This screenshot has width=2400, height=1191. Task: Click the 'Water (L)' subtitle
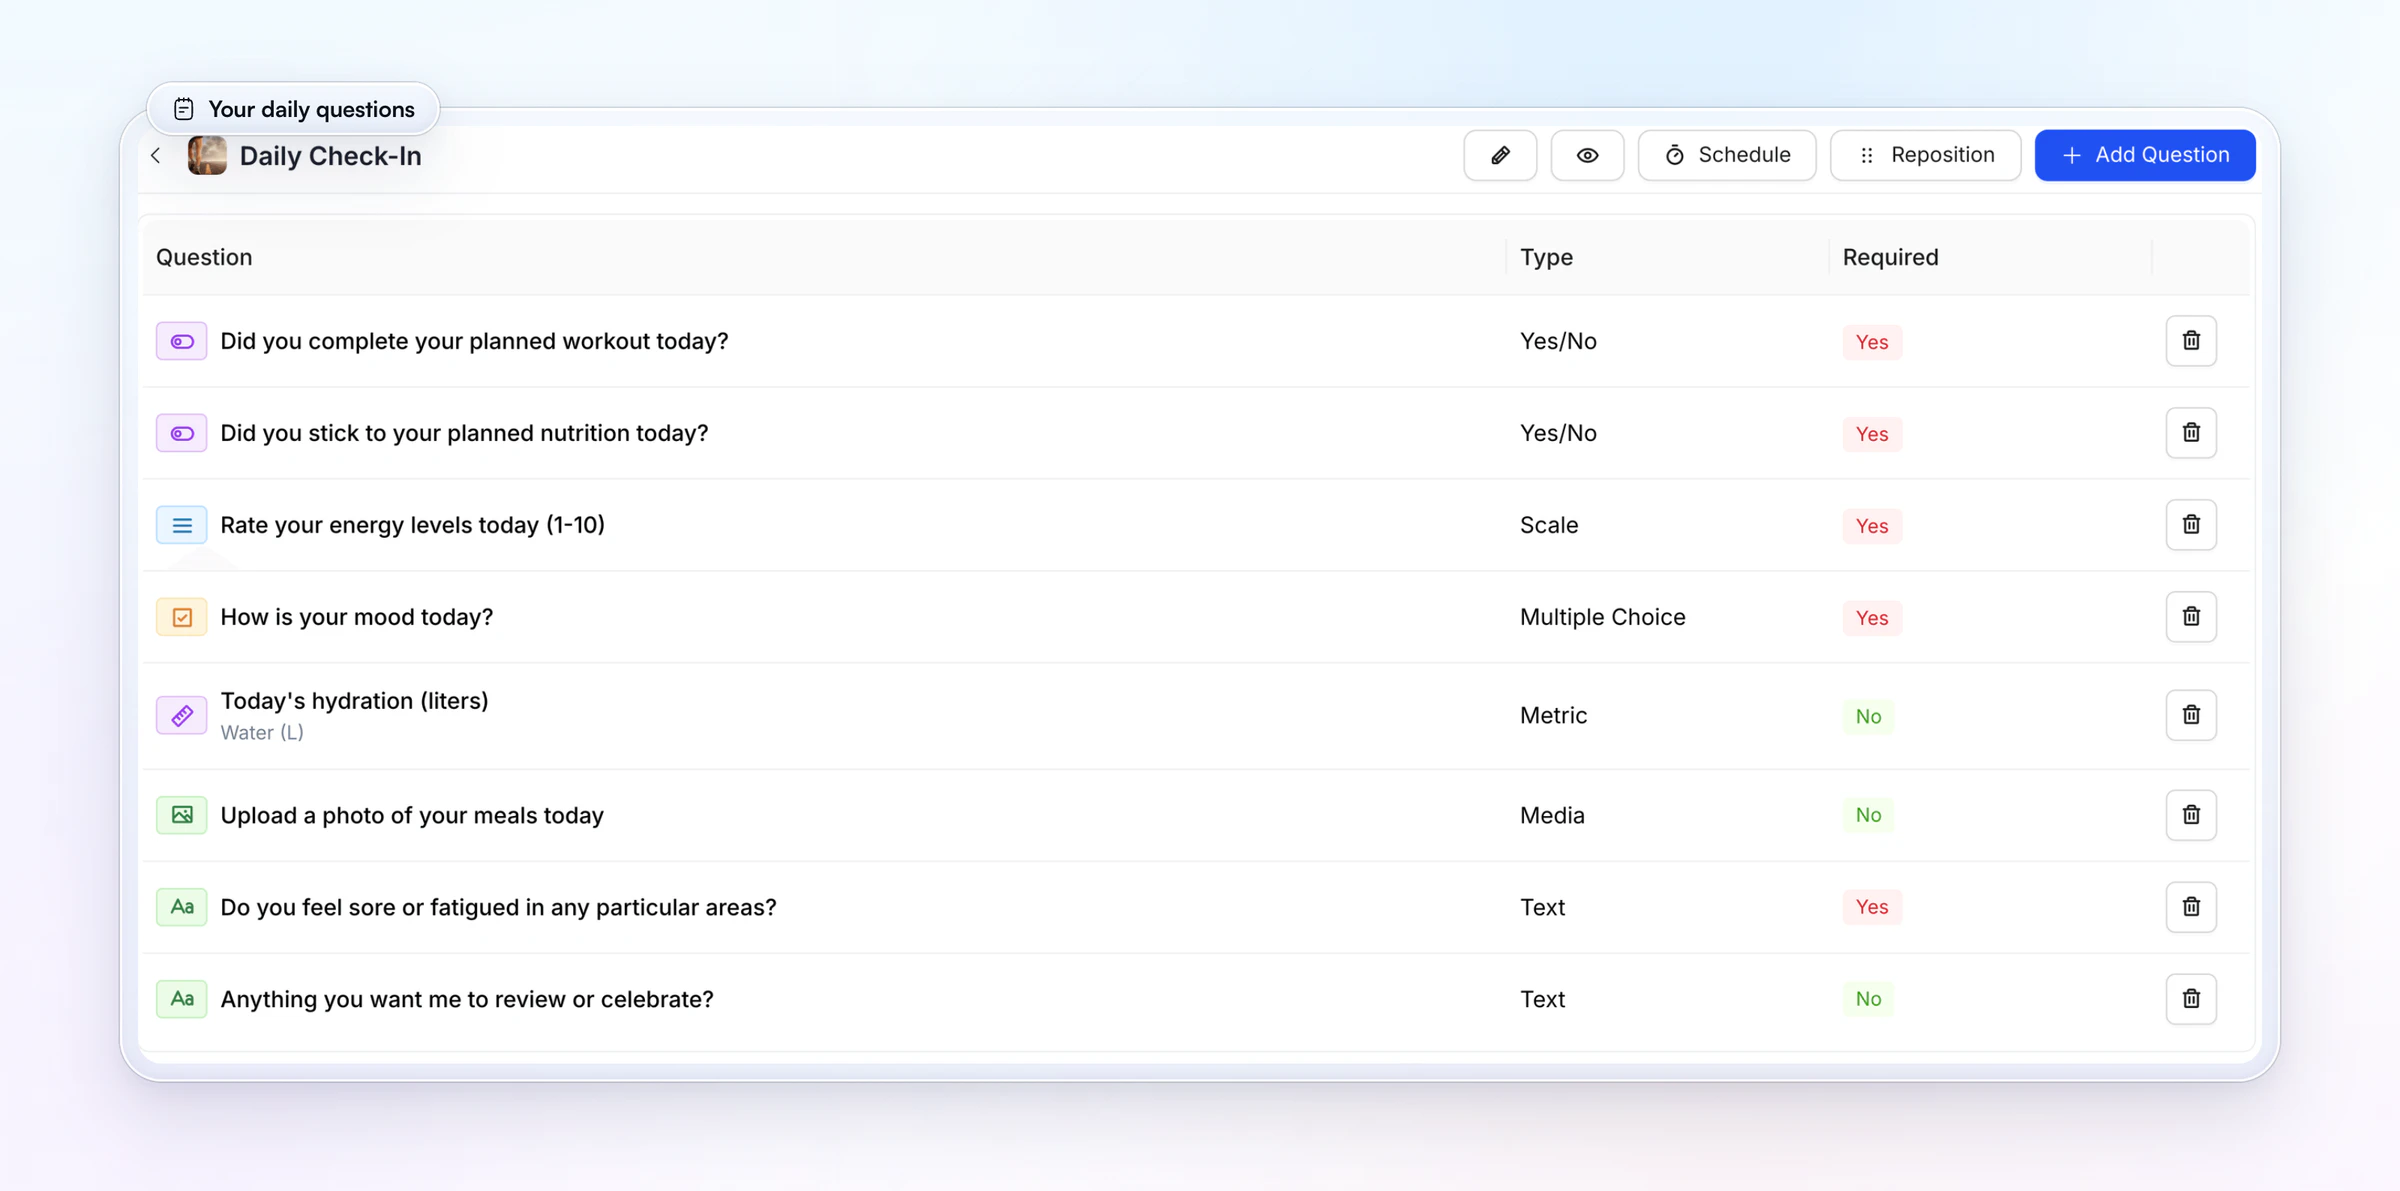tap(262, 732)
